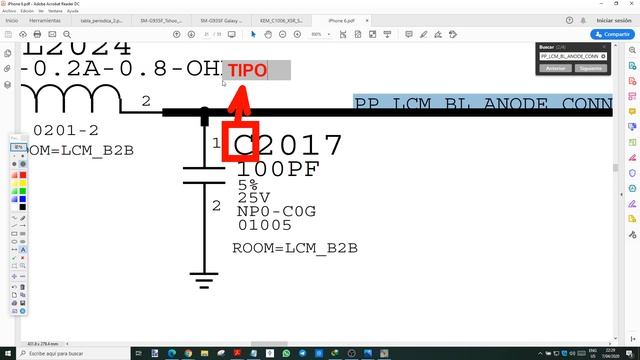Screen dimensions: 640x360
Task: Select rectangle shape tool in annotation palette
Action: pyautogui.click(x=14, y=234)
